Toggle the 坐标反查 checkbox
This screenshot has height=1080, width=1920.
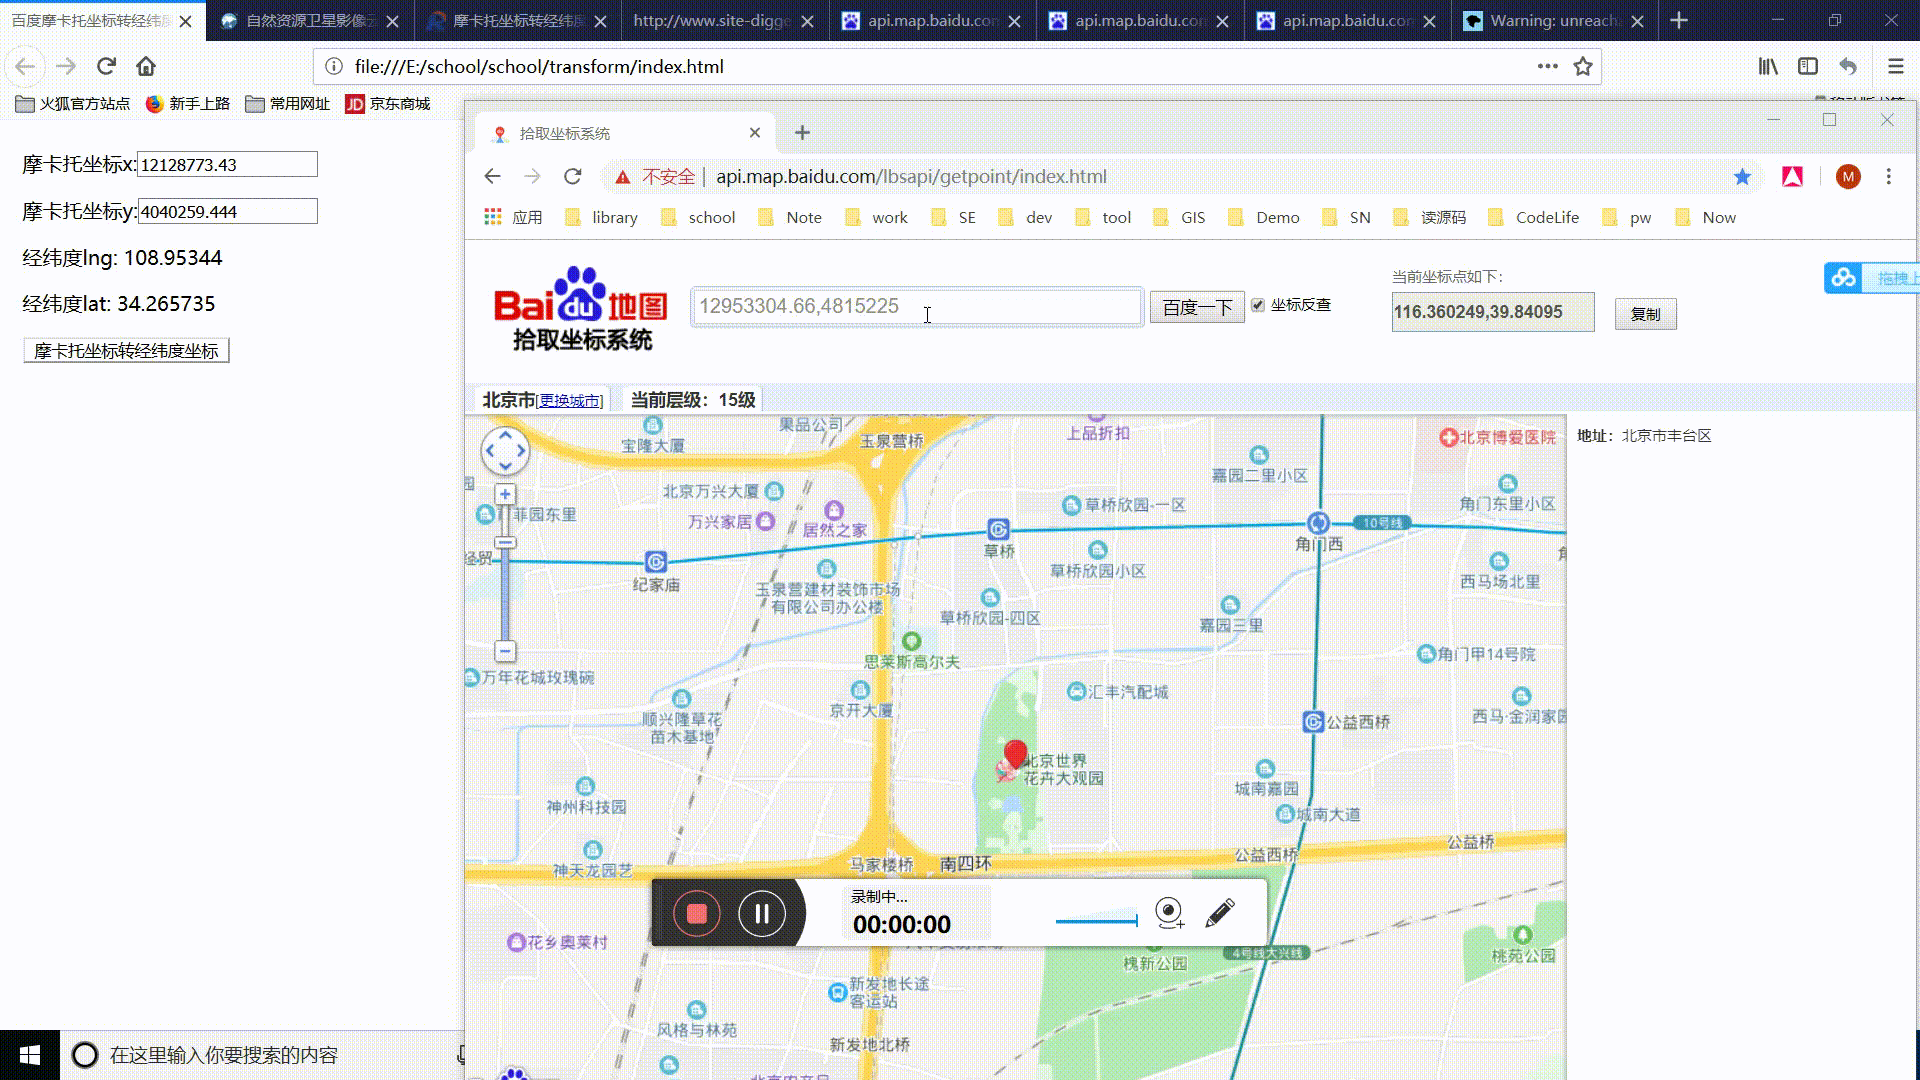[1258, 305]
